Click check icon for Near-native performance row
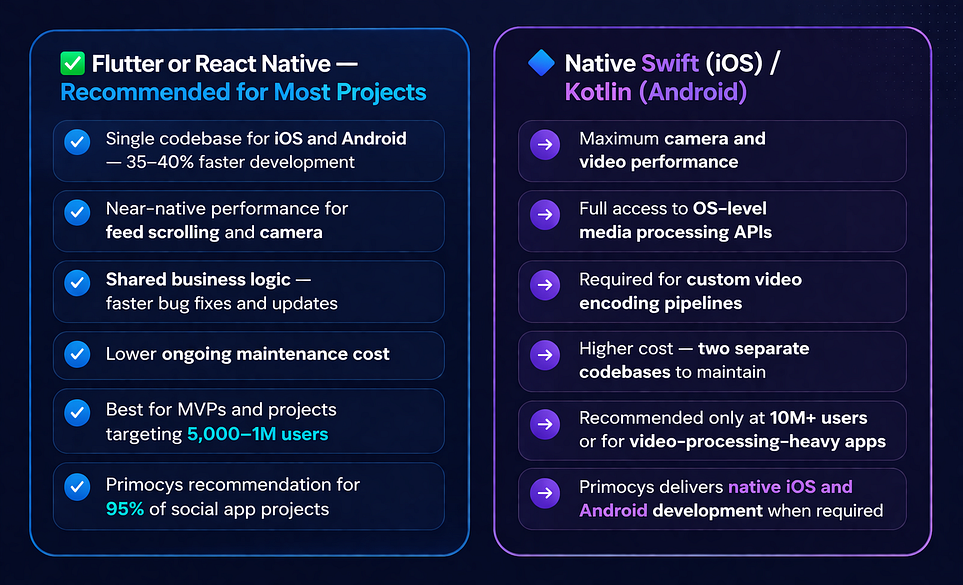 77,212
